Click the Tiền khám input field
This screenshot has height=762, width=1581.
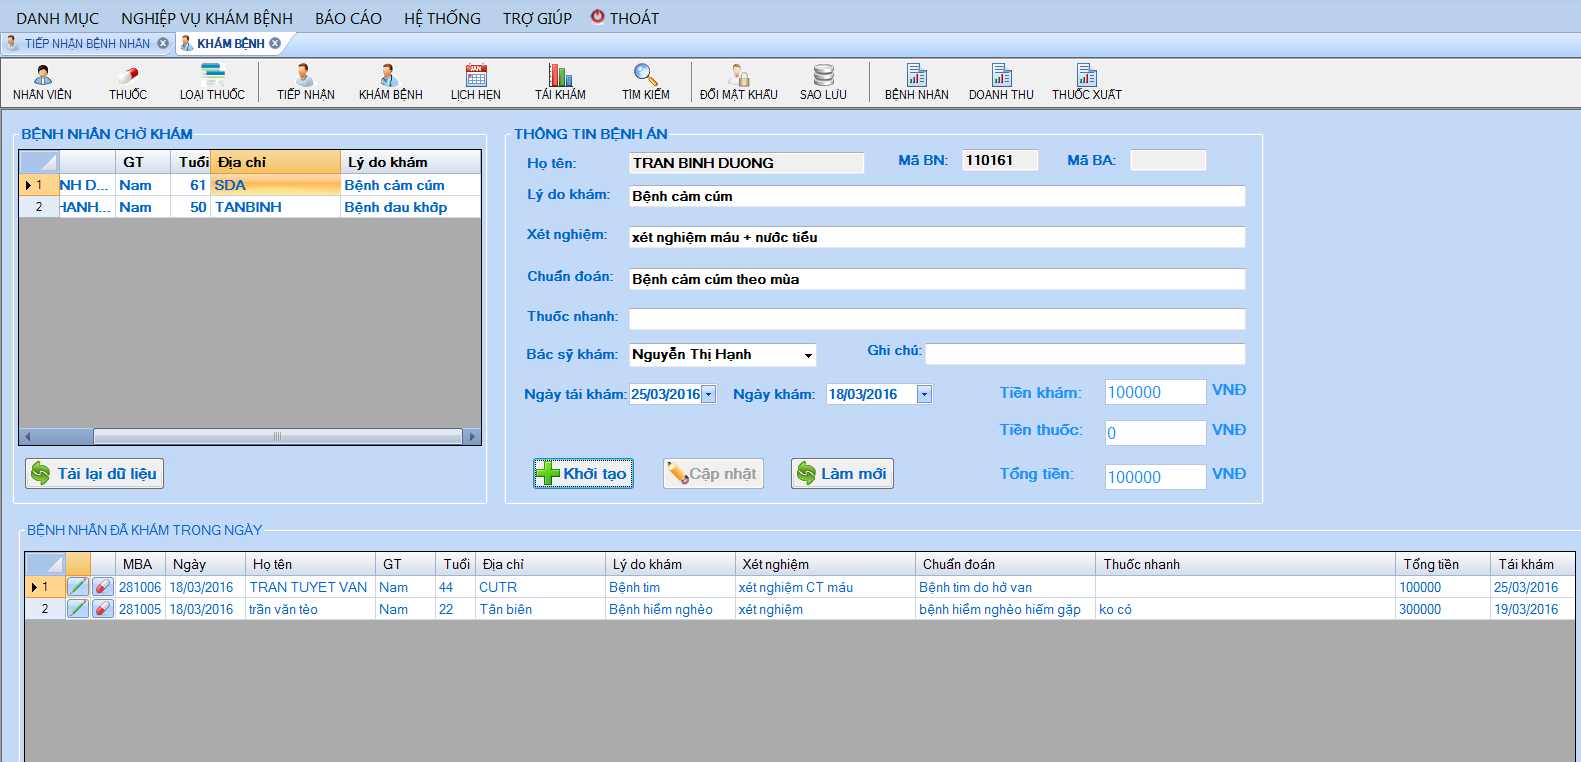click(1155, 392)
